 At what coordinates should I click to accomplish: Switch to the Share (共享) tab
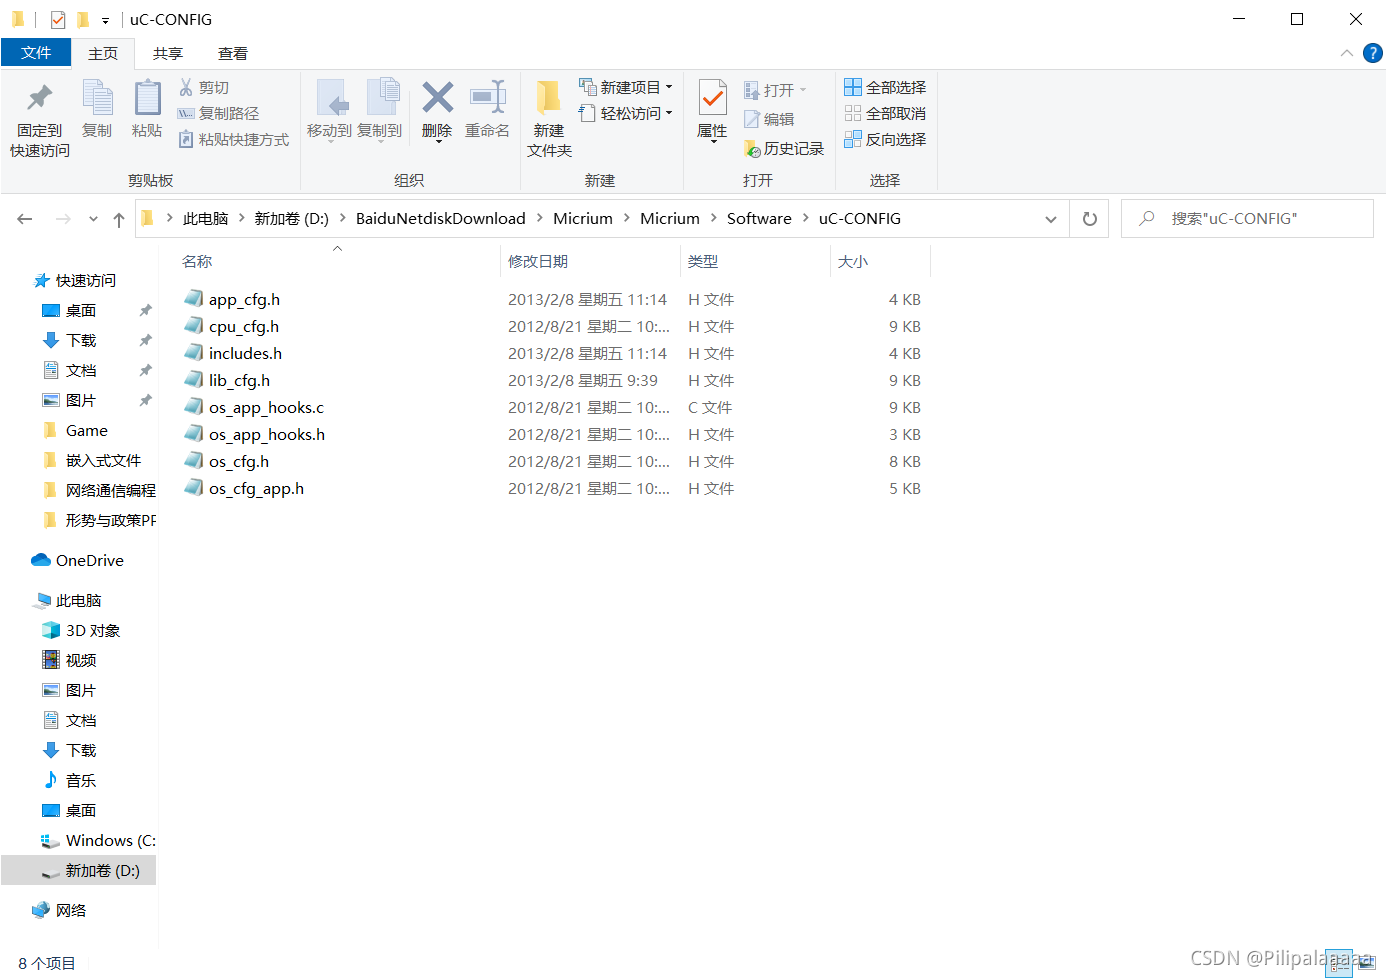click(168, 53)
